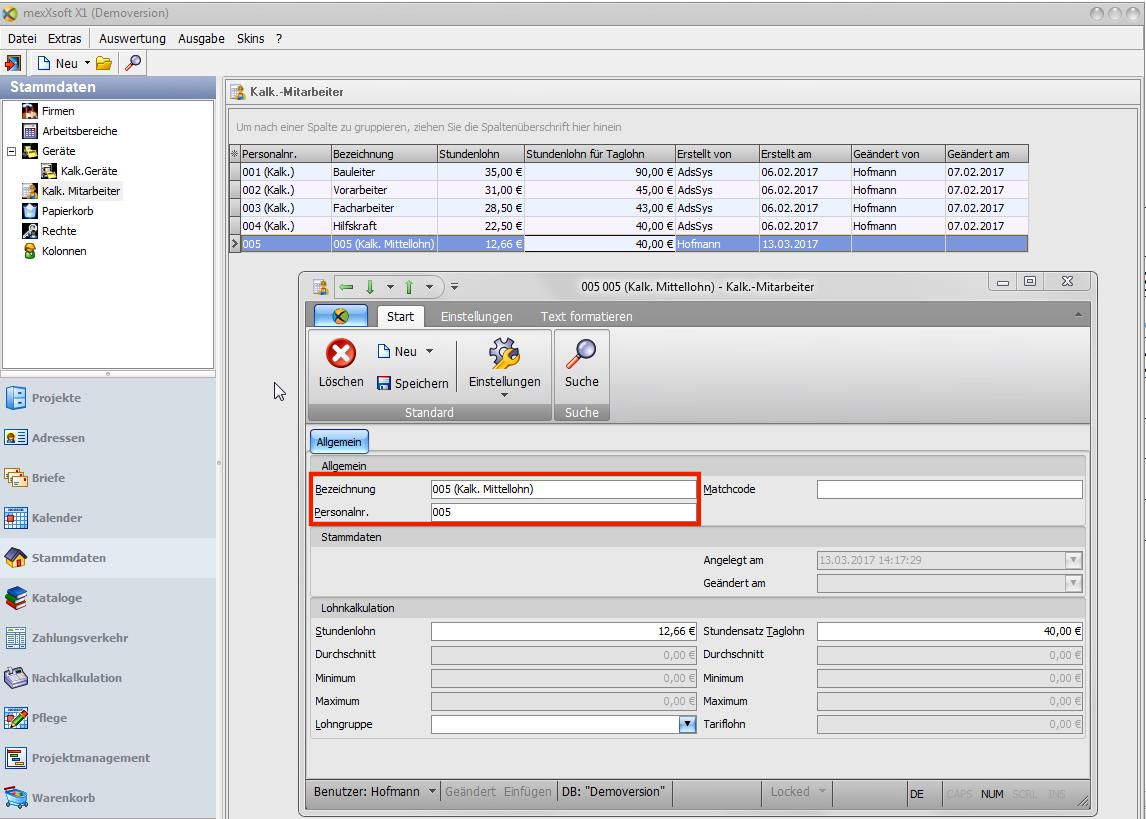Sort table by Personalnr. column header

tap(285, 154)
